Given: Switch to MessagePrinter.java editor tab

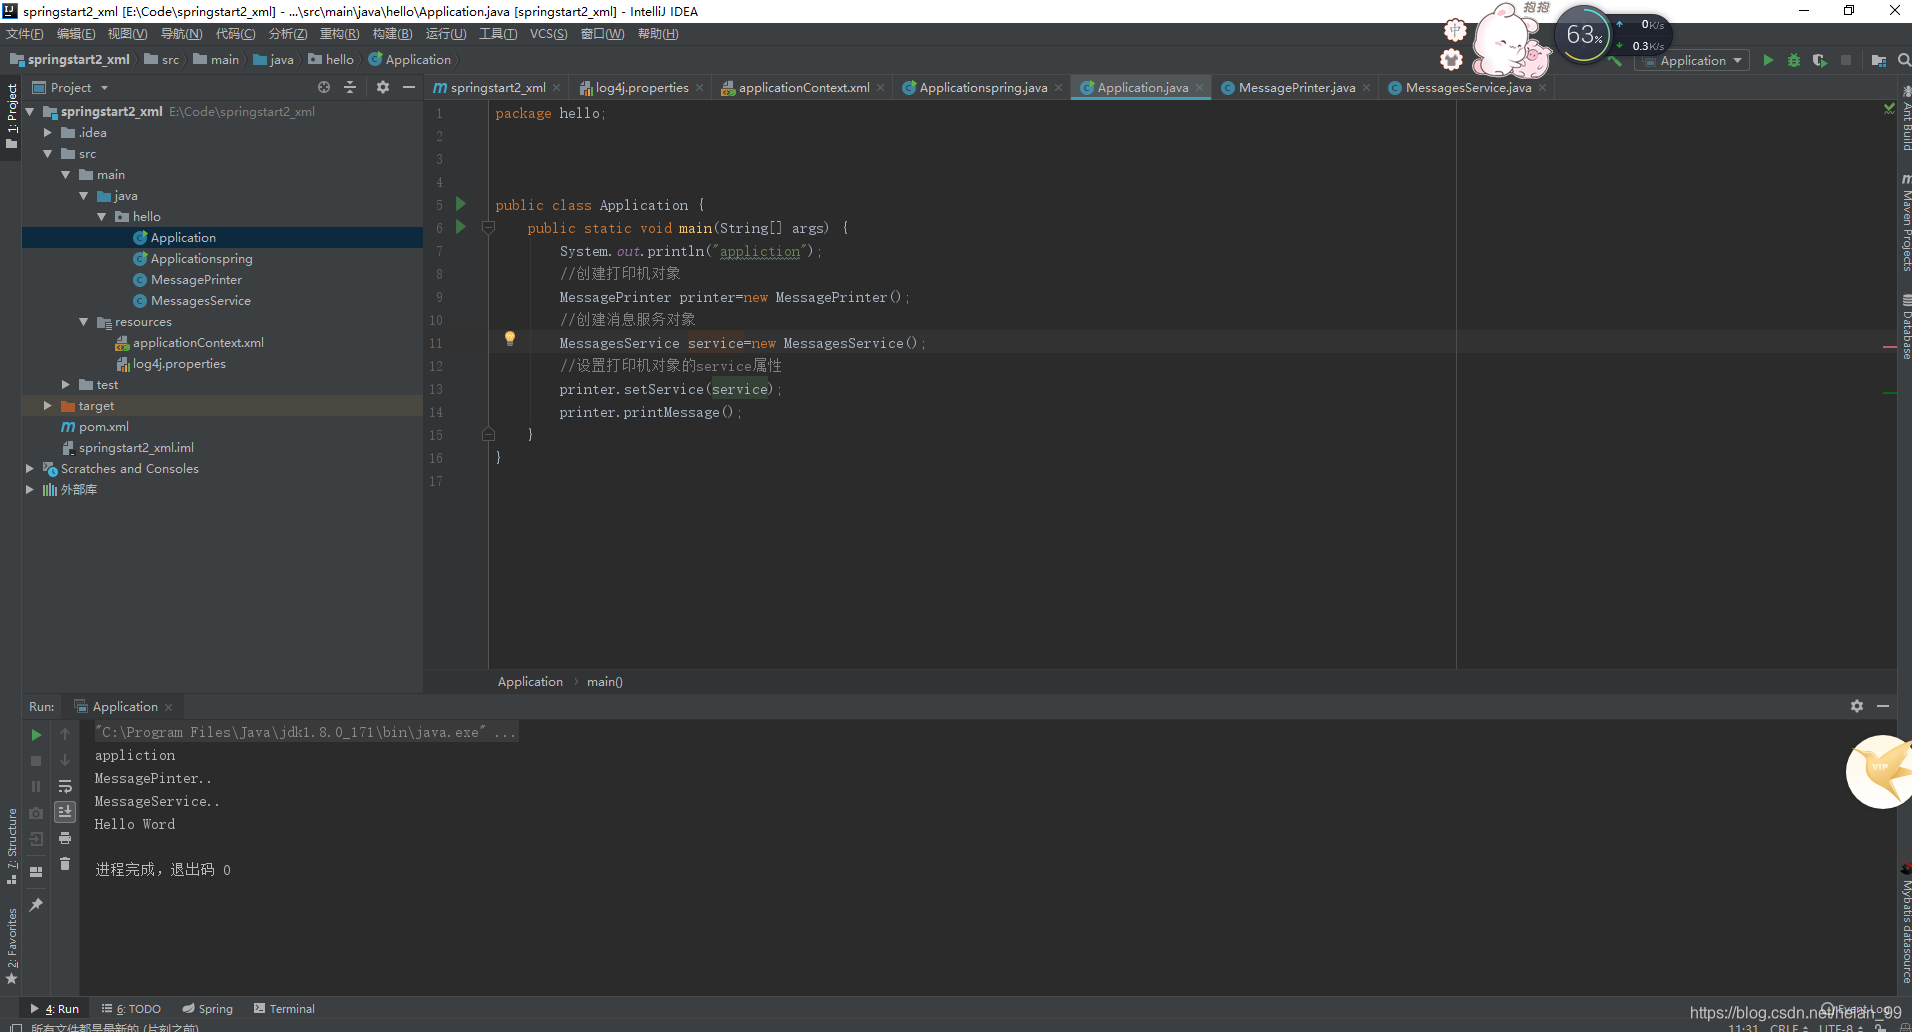Looking at the screenshot, I should click(x=1296, y=88).
